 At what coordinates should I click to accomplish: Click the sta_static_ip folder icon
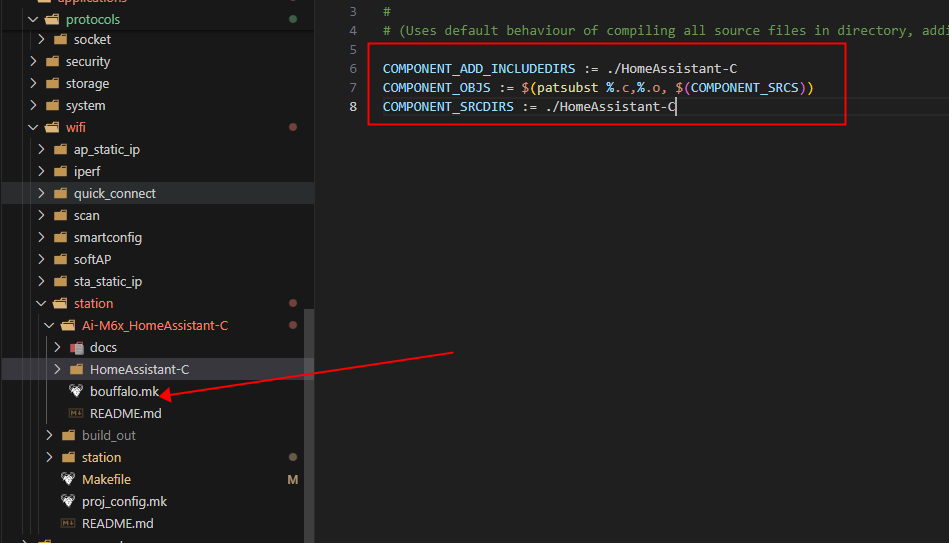(60, 281)
